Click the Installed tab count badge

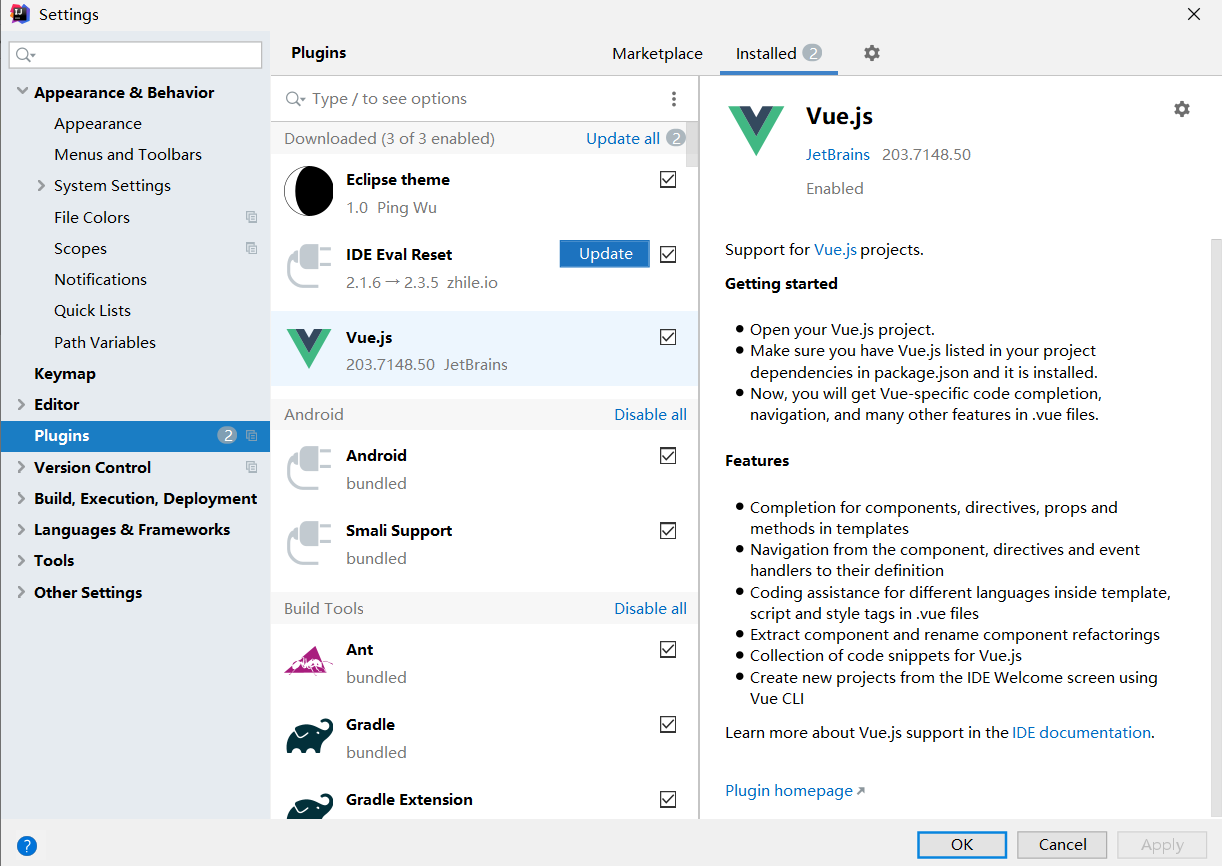pyautogui.click(x=812, y=53)
